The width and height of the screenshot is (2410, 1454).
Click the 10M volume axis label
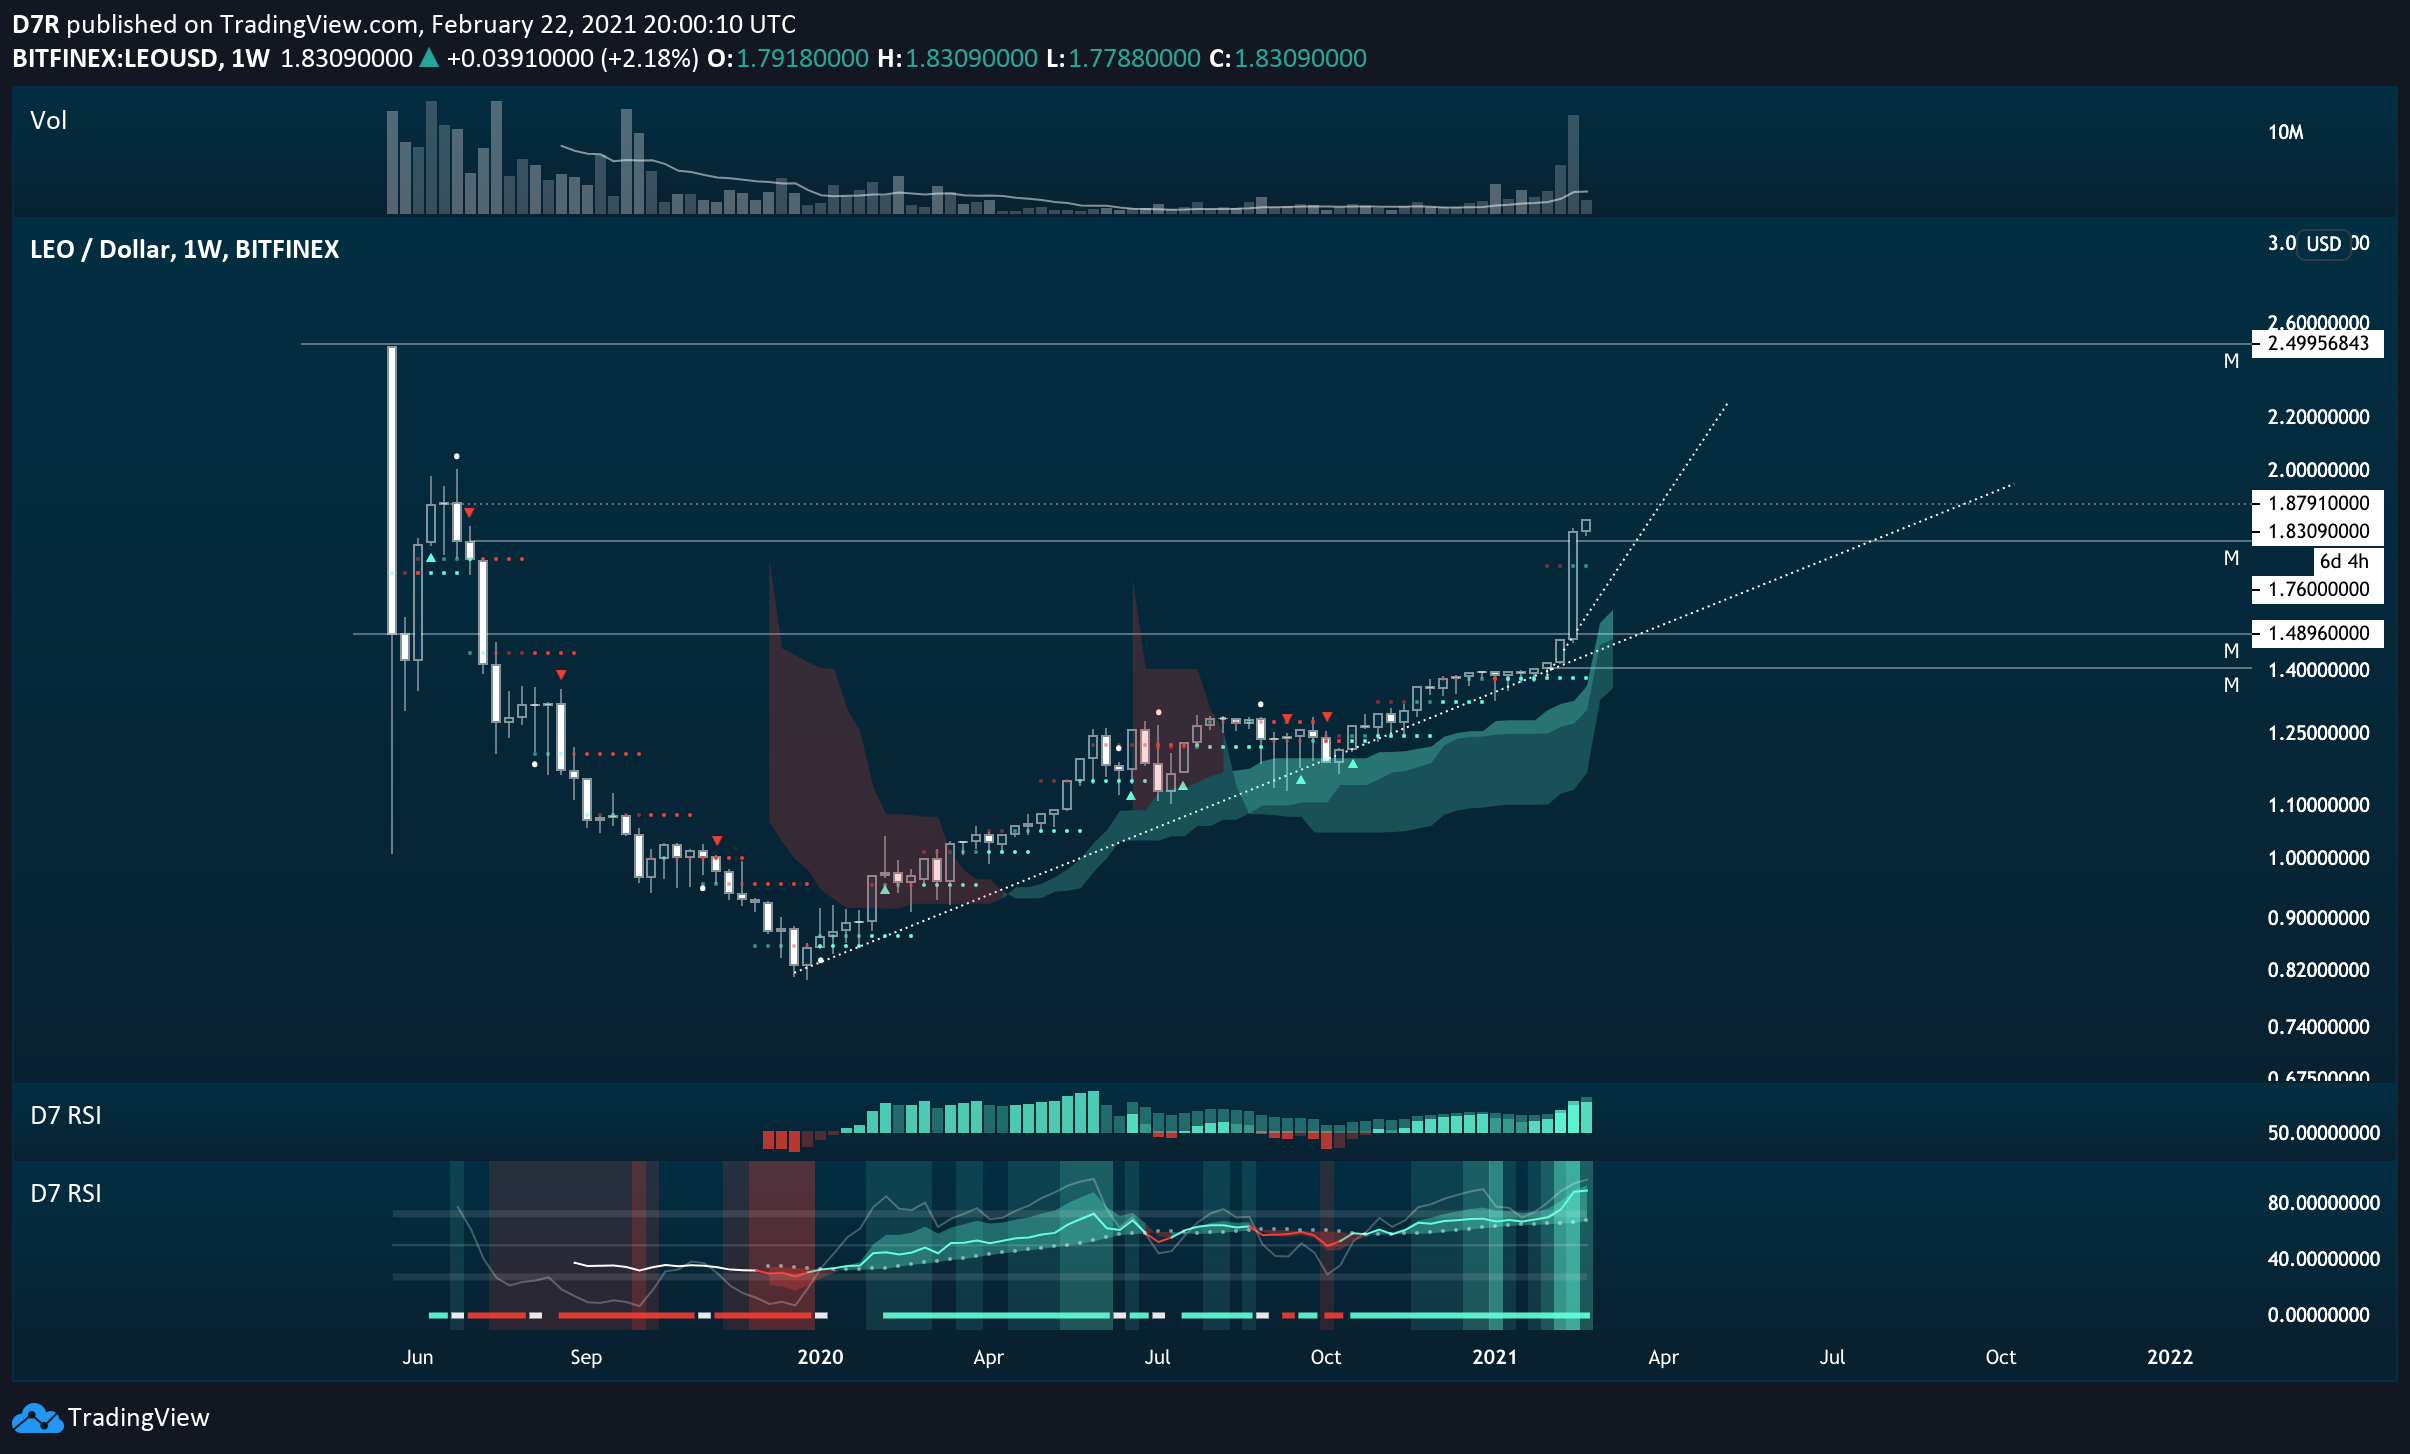(x=2285, y=133)
